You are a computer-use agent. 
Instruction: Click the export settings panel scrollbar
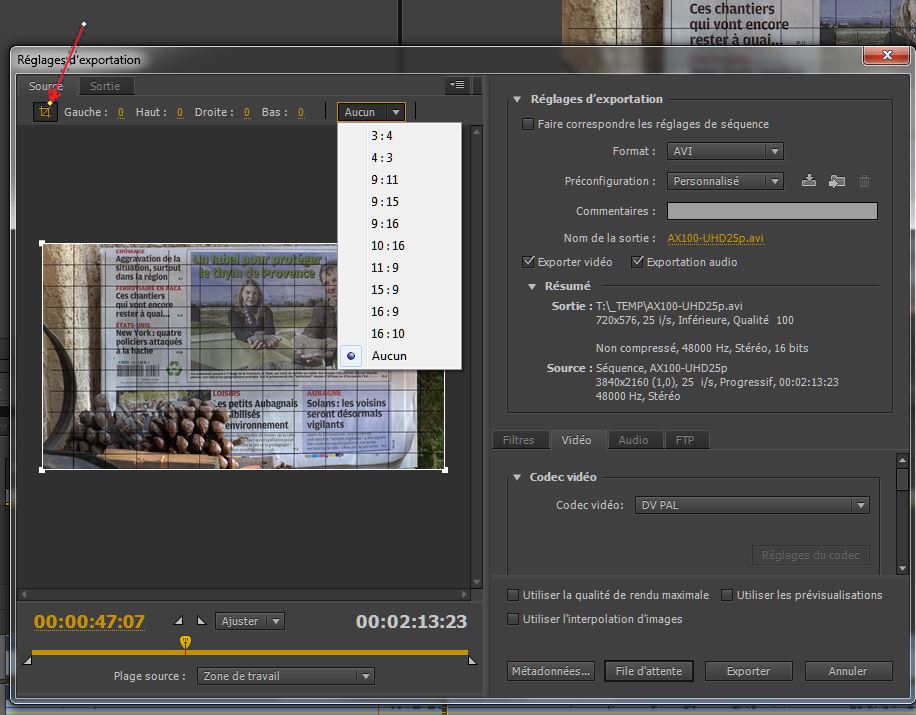(x=903, y=514)
